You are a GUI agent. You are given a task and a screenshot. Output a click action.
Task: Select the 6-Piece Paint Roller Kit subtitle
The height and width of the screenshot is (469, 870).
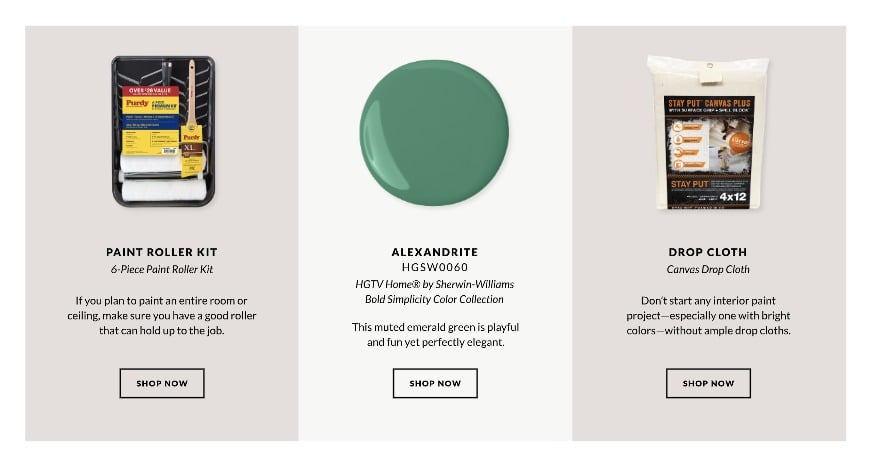click(162, 269)
